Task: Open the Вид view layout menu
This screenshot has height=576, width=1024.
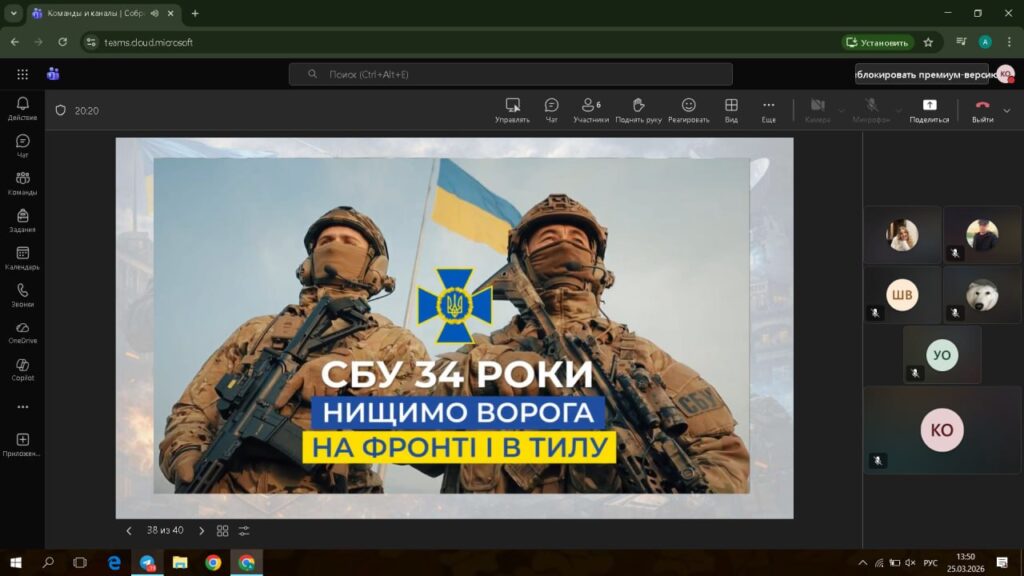Action: (731, 109)
